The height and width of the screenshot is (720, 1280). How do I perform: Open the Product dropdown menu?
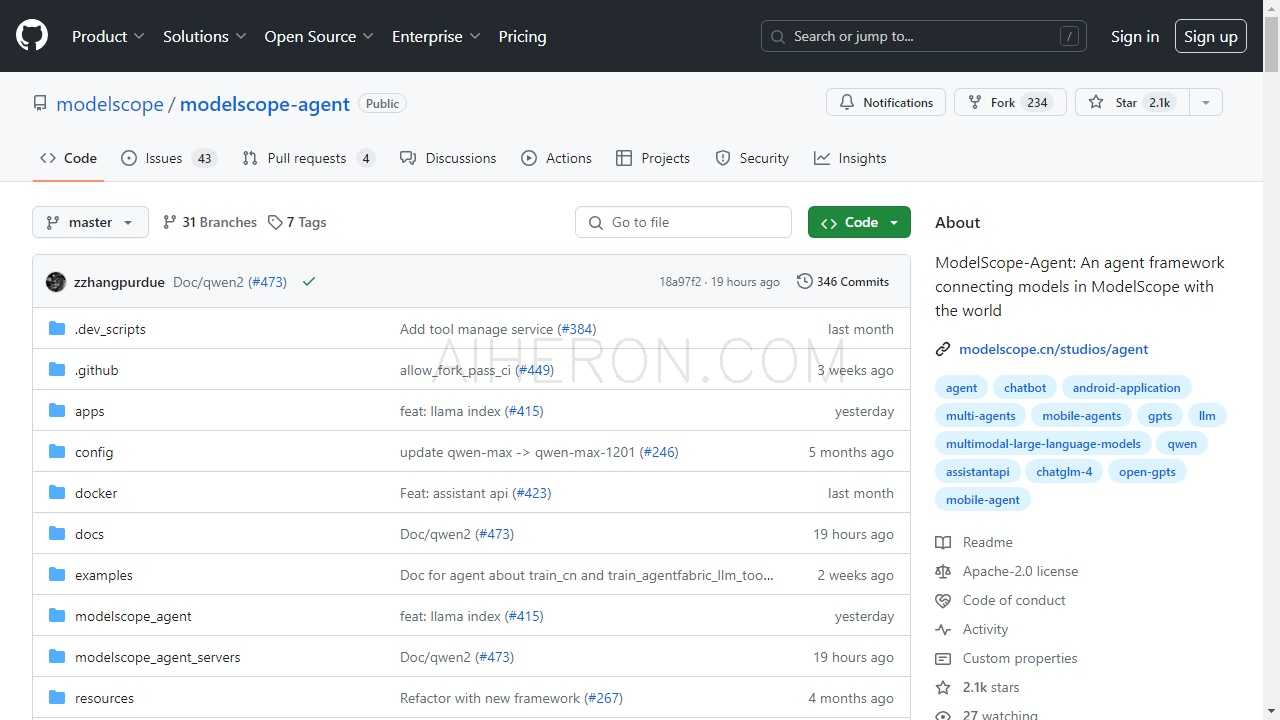tap(108, 36)
